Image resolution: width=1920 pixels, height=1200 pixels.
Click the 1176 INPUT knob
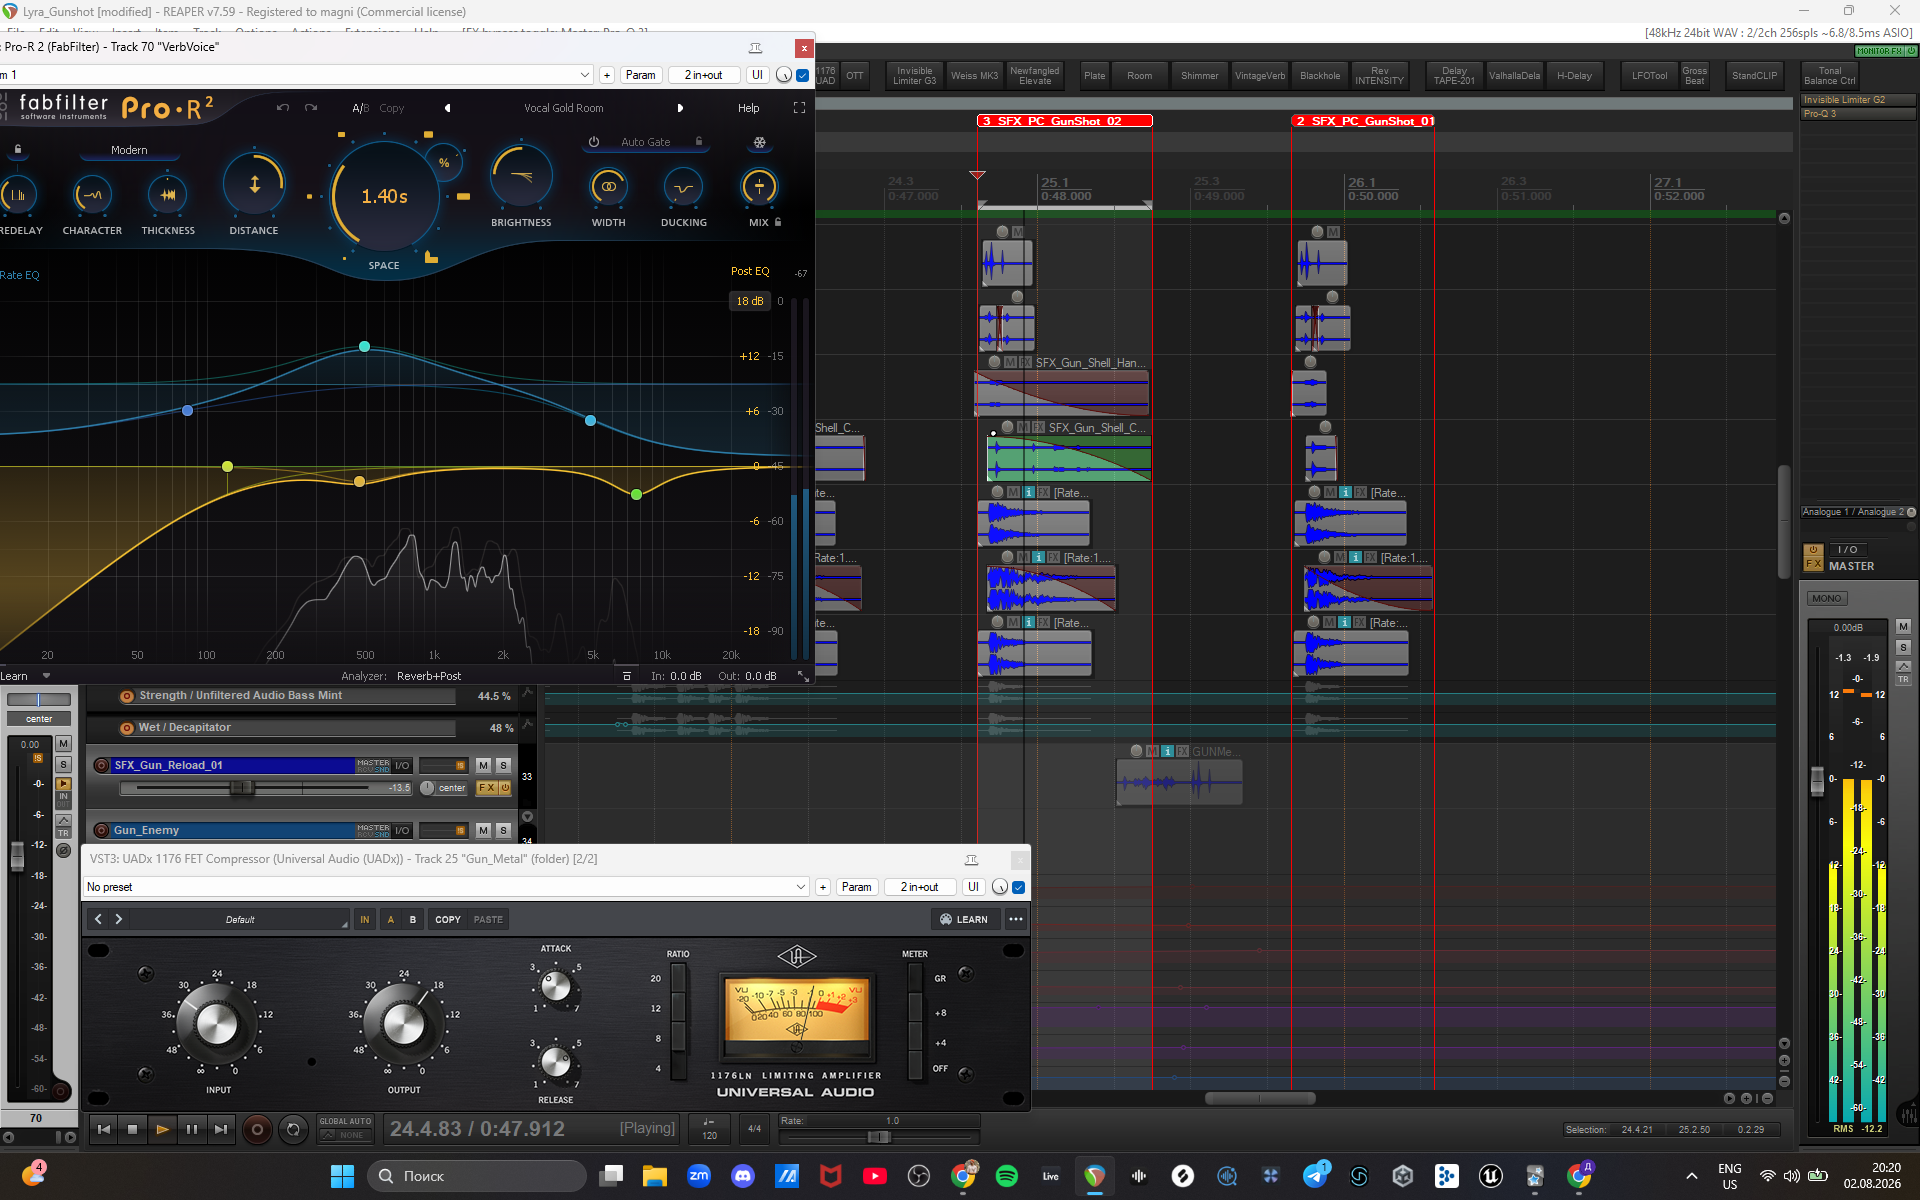point(216,1024)
